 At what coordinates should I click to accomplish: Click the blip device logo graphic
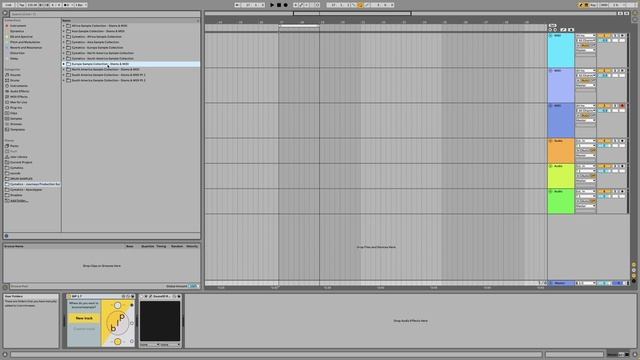coord(118,323)
